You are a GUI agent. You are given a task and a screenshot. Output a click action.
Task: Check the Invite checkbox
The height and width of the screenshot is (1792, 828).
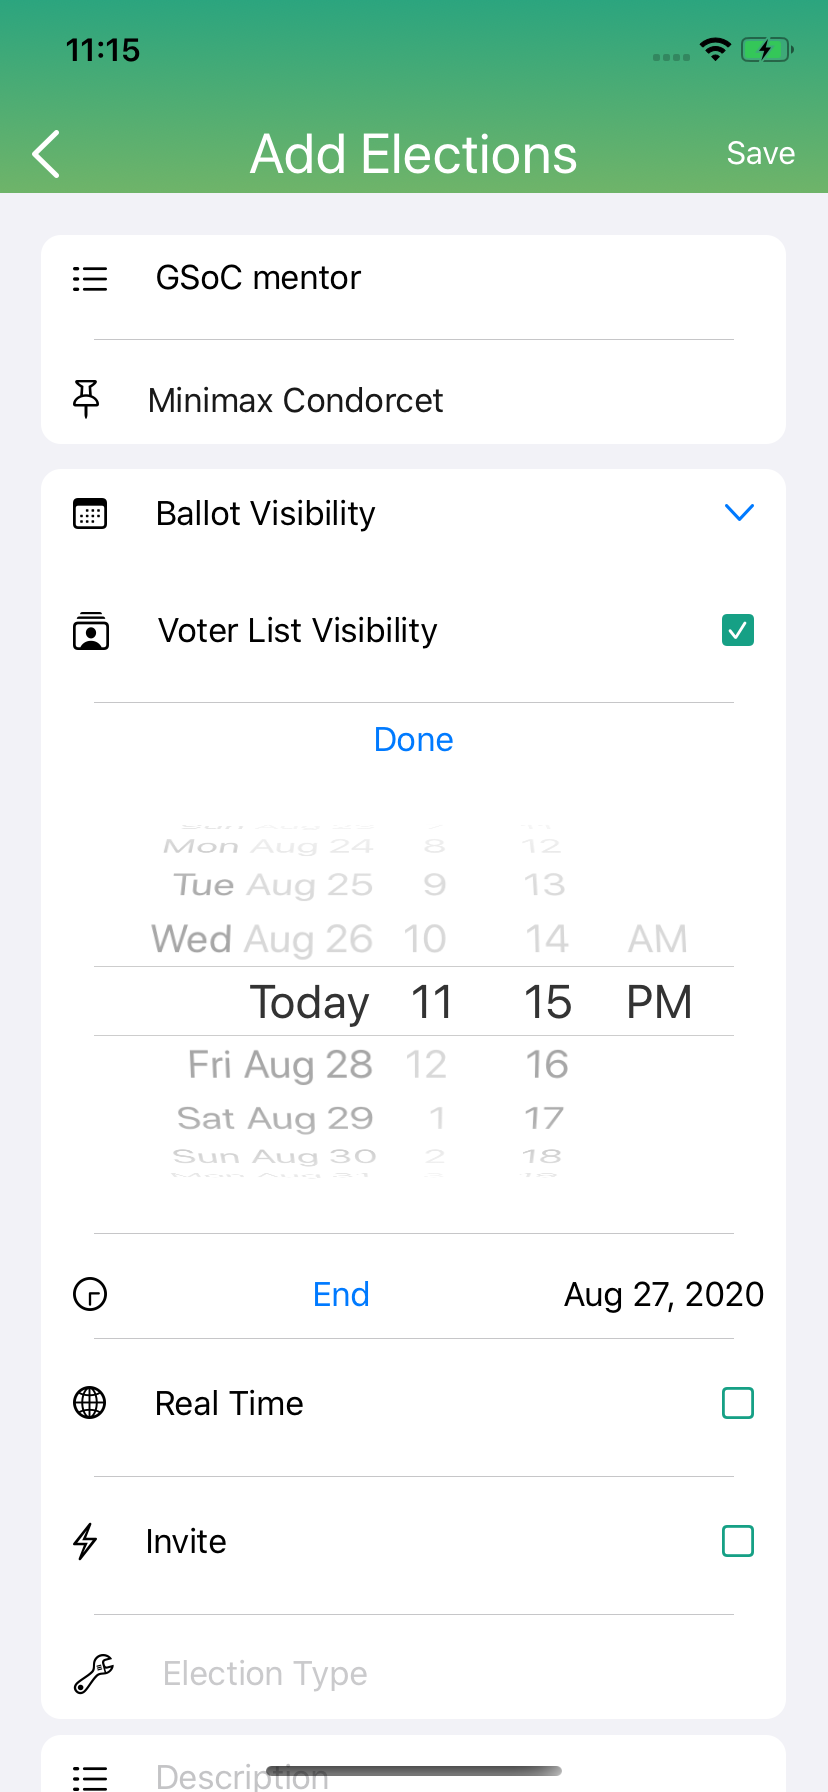(x=738, y=1542)
